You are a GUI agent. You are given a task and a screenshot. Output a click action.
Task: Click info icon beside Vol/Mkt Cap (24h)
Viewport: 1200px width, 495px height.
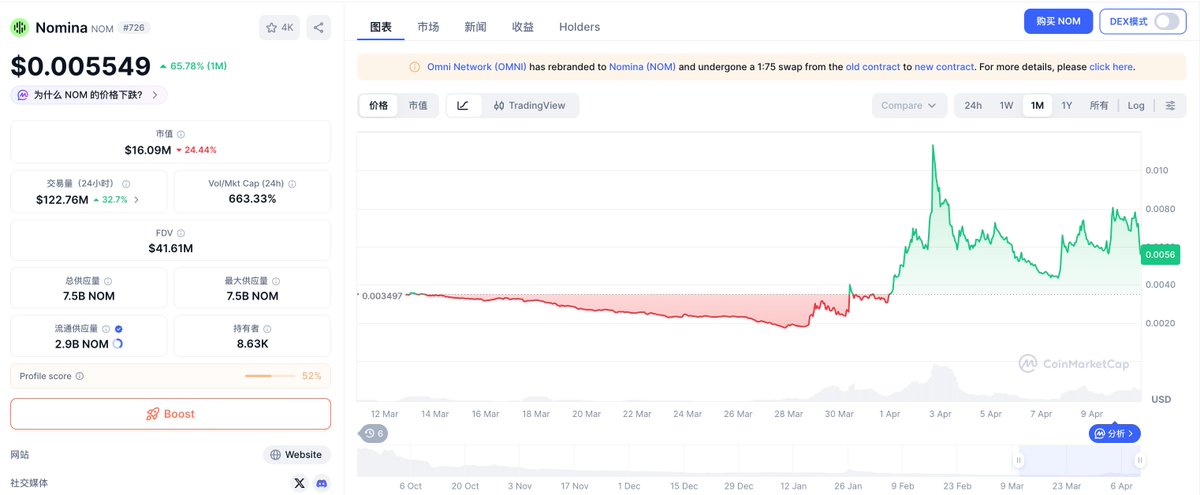pos(292,184)
